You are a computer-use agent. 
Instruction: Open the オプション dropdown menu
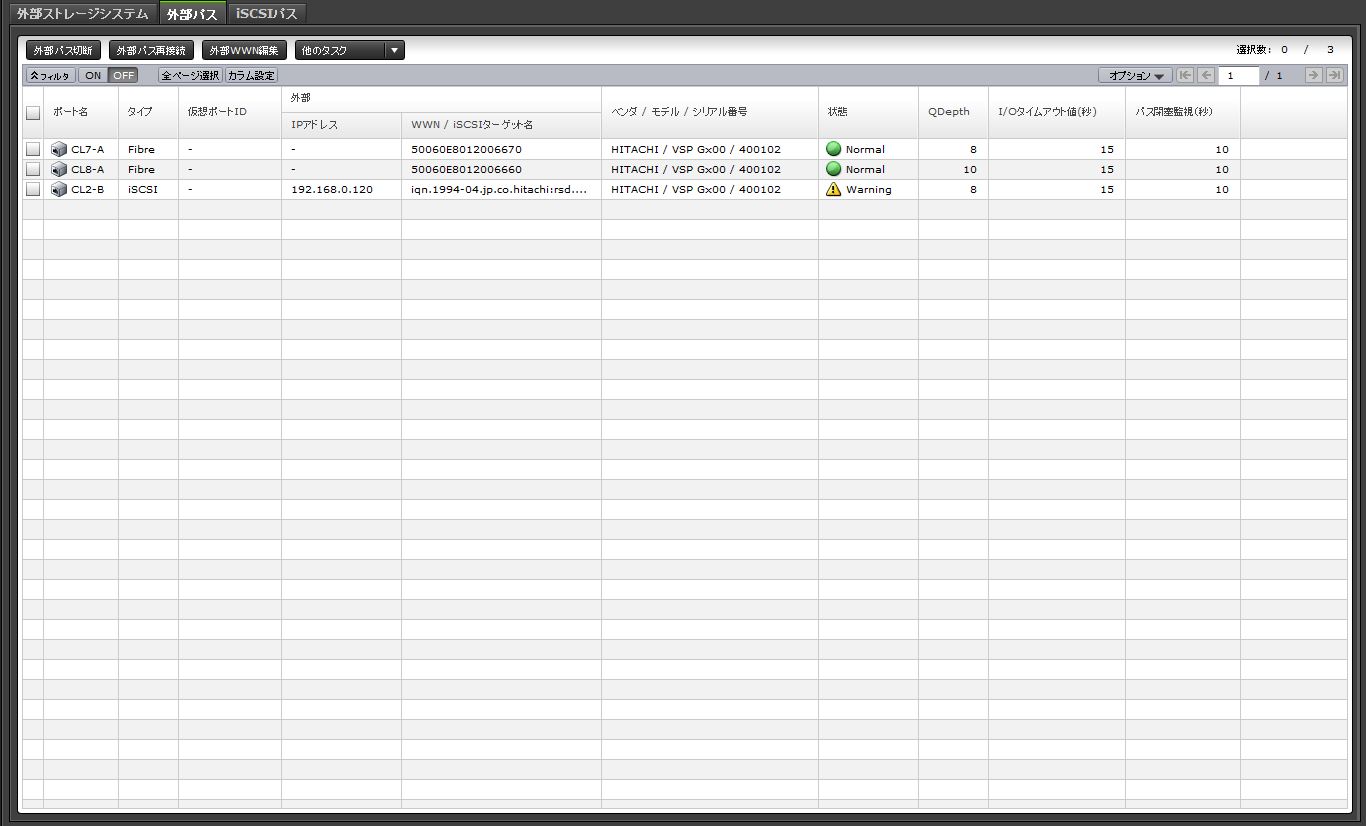1135,75
